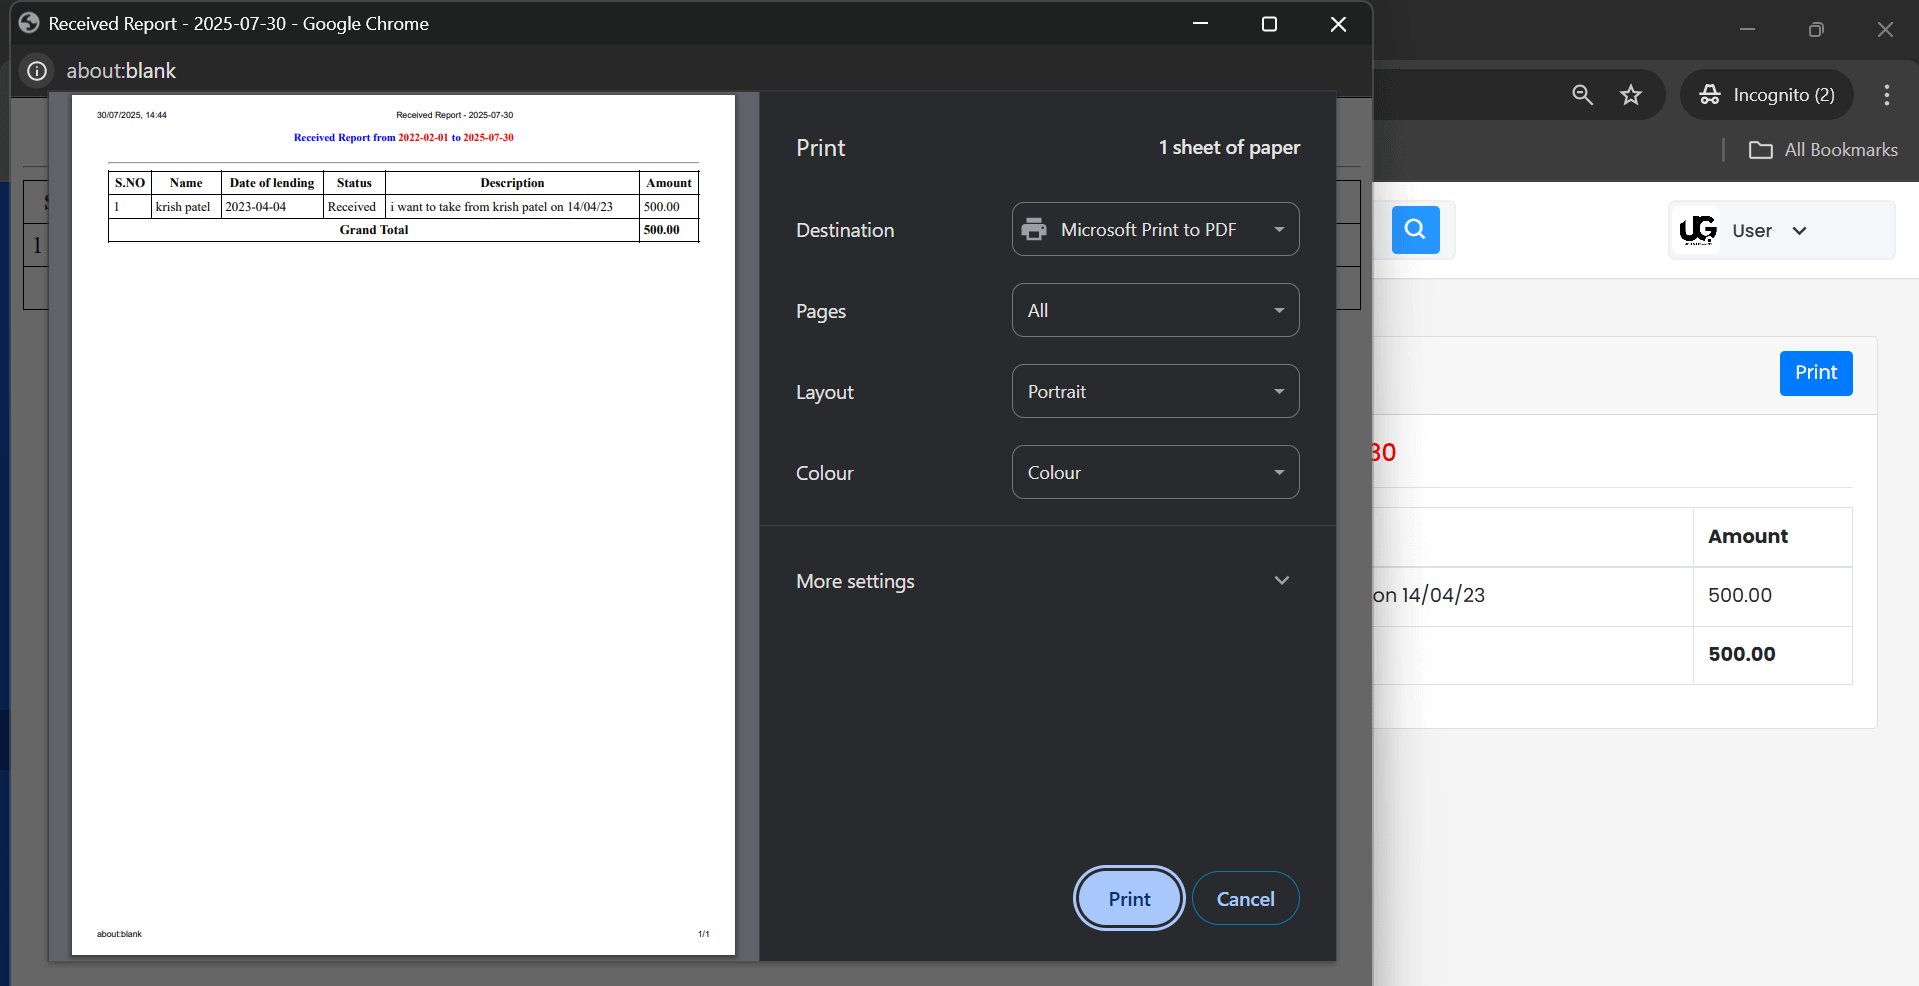
Task: Cancel the print dialog
Action: [x=1245, y=898]
